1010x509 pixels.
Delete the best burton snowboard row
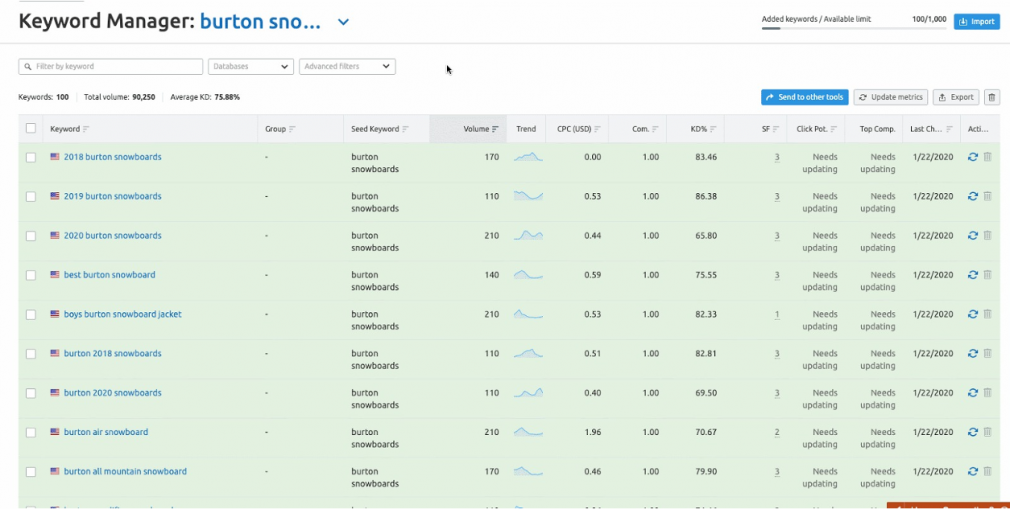(987, 274)
